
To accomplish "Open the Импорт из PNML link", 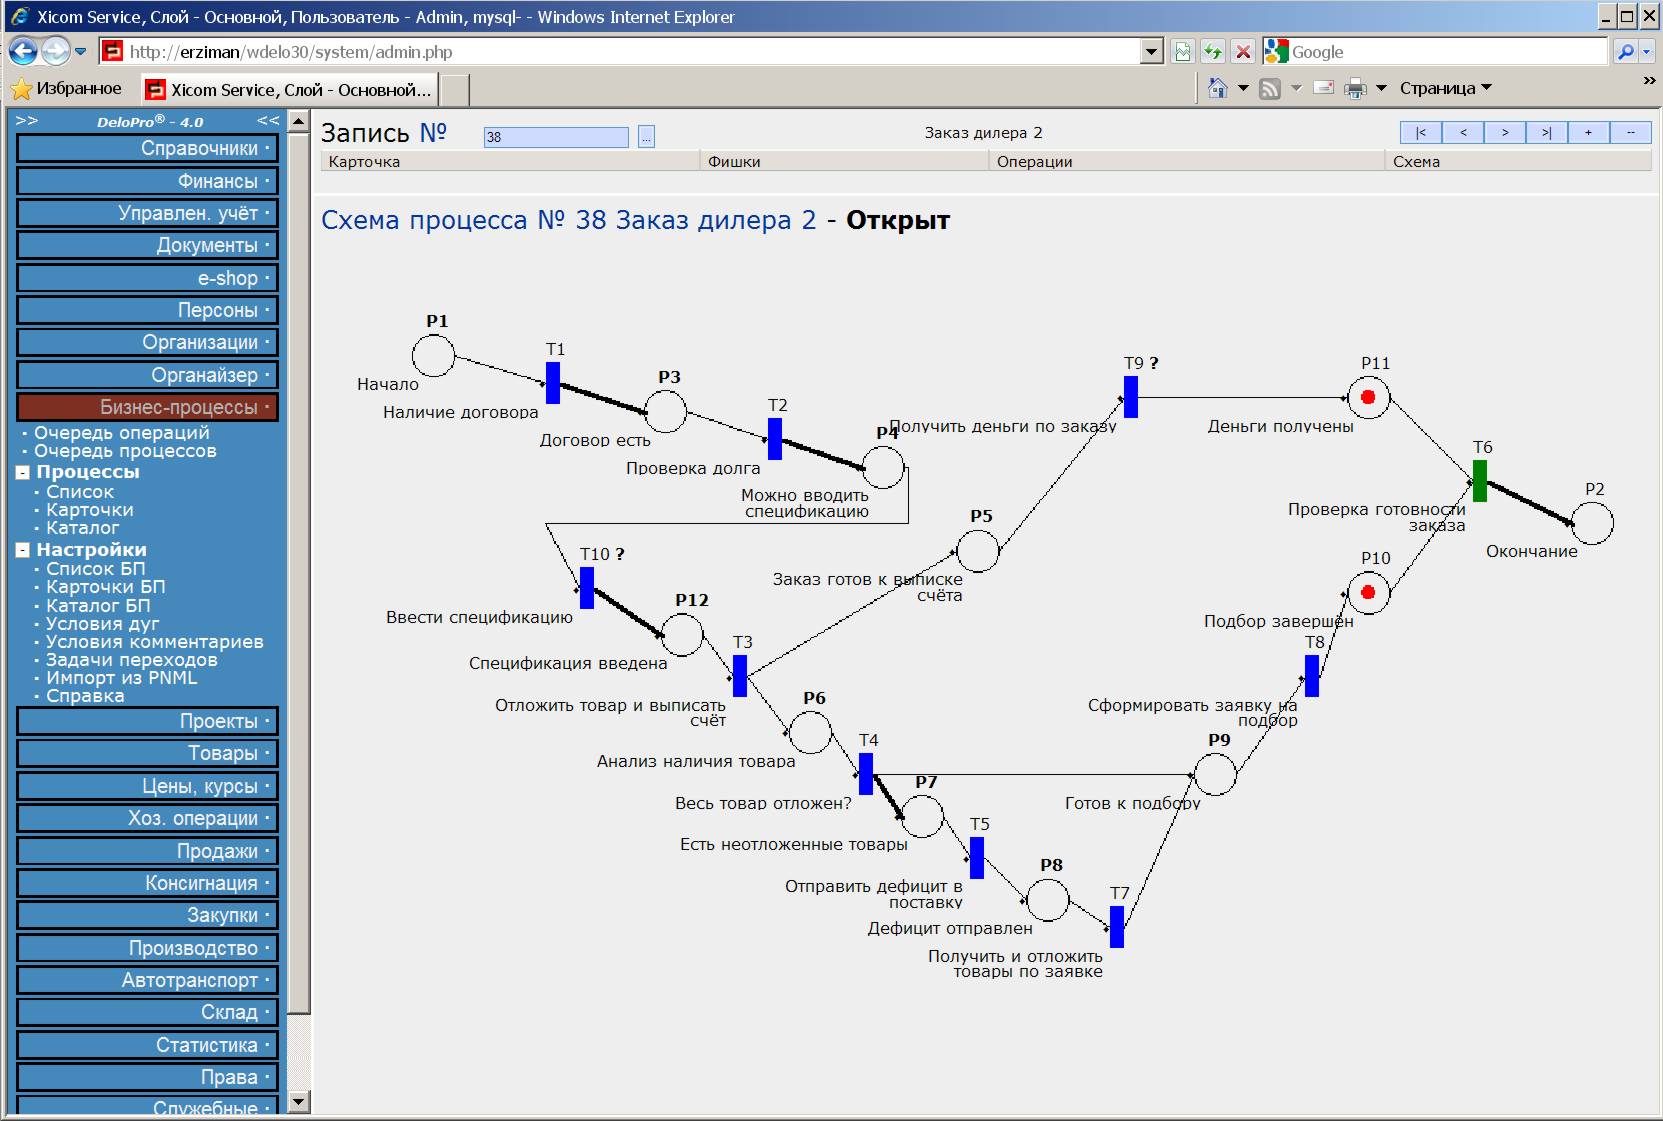I will 122,678.
